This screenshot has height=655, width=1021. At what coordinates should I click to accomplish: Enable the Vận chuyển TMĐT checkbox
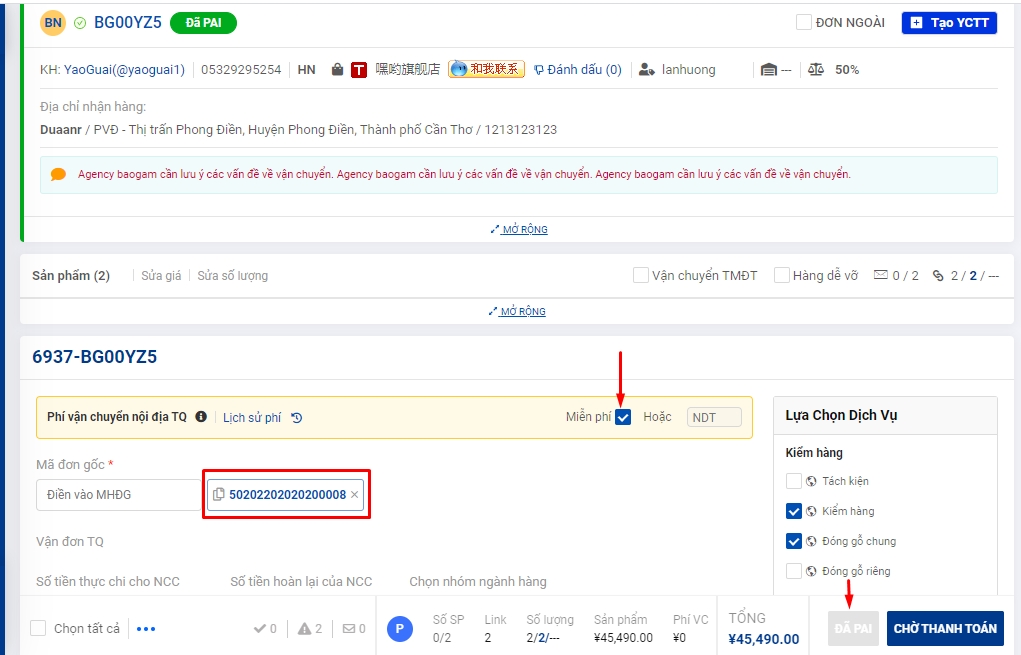(640, 276)
